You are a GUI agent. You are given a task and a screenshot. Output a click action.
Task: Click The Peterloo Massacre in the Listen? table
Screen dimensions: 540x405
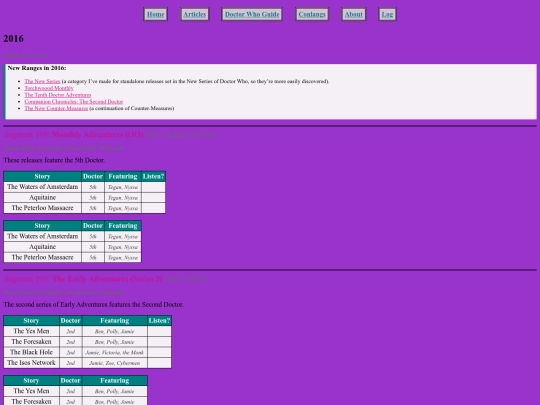tap(43, 208)
